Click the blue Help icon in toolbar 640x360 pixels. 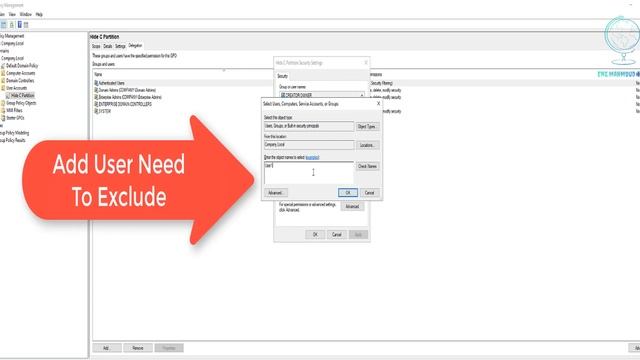click(19, 25)
